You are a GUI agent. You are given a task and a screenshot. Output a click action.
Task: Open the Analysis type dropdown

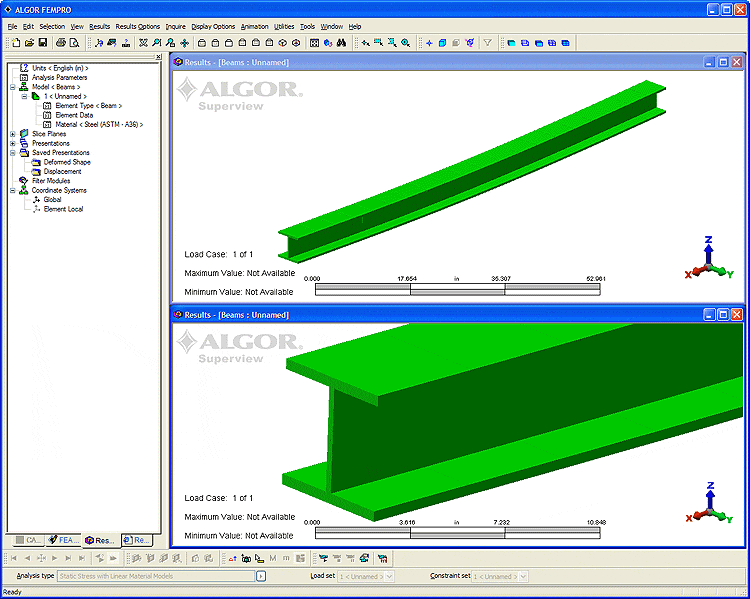click(261, 577)
